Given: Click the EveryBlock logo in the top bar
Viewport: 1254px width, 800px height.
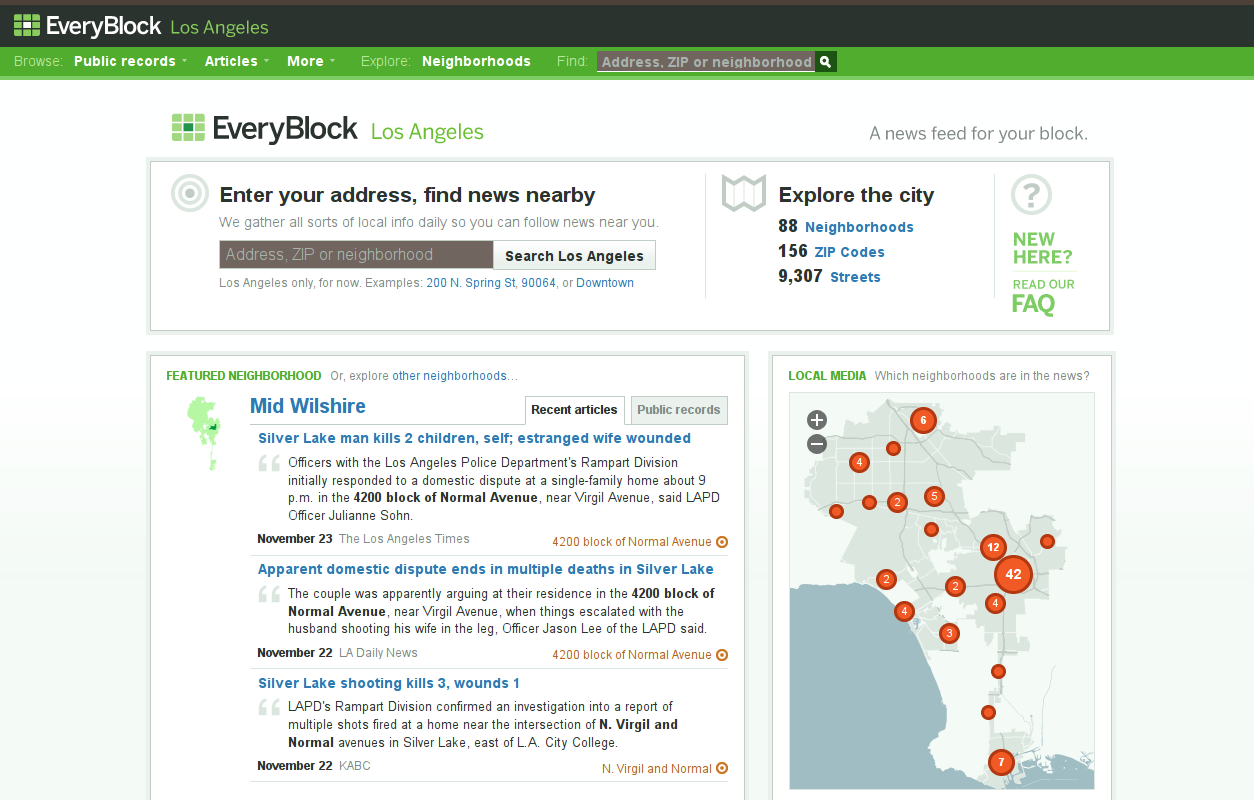Looking at the screenshot, I should (x=88, y=26).
